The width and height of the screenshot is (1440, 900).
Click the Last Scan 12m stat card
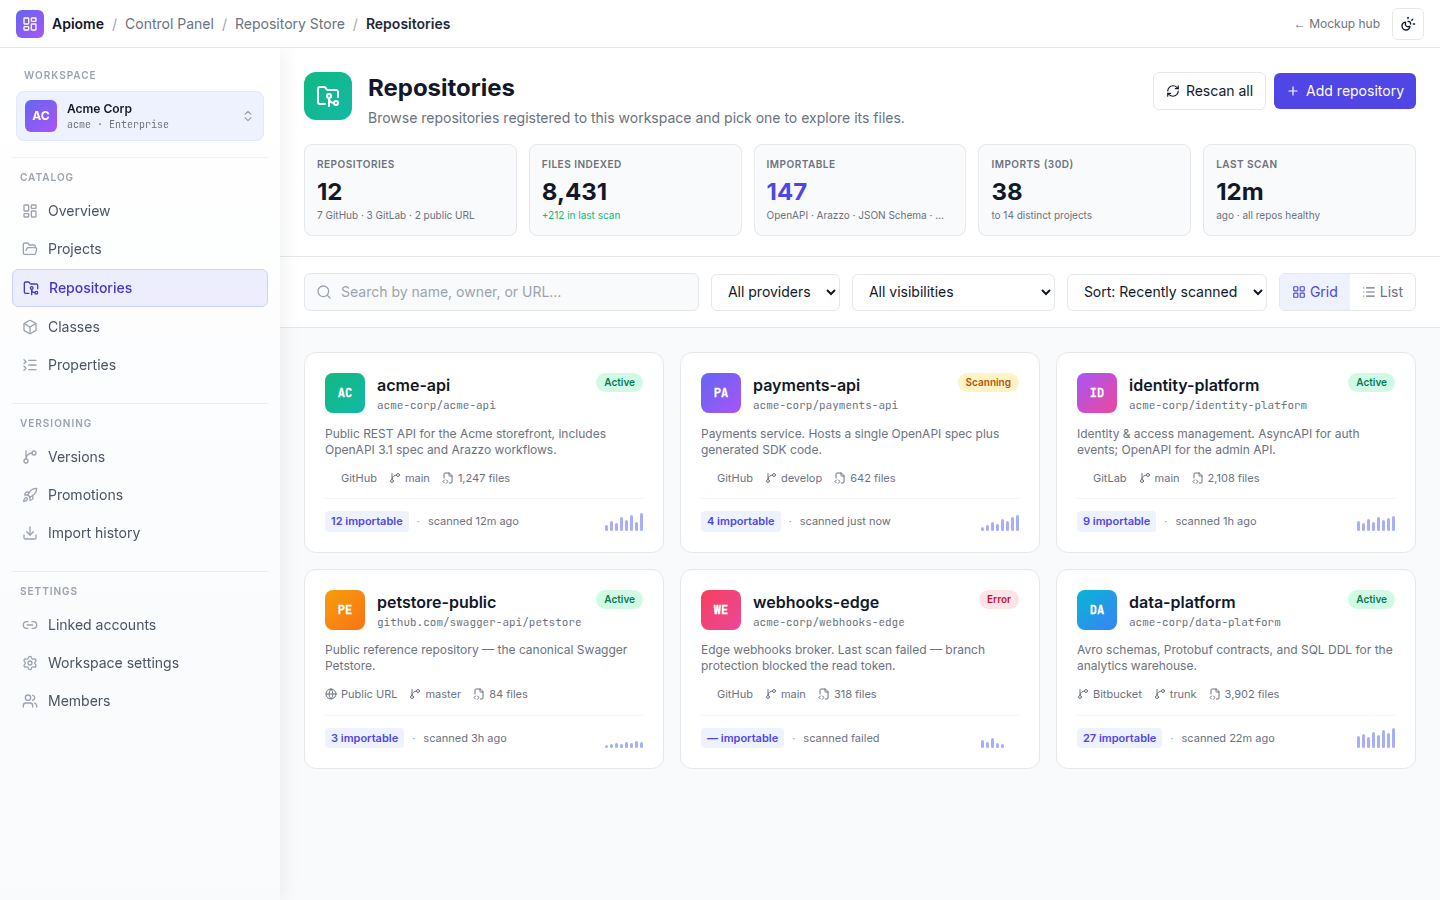[1309, 190]
